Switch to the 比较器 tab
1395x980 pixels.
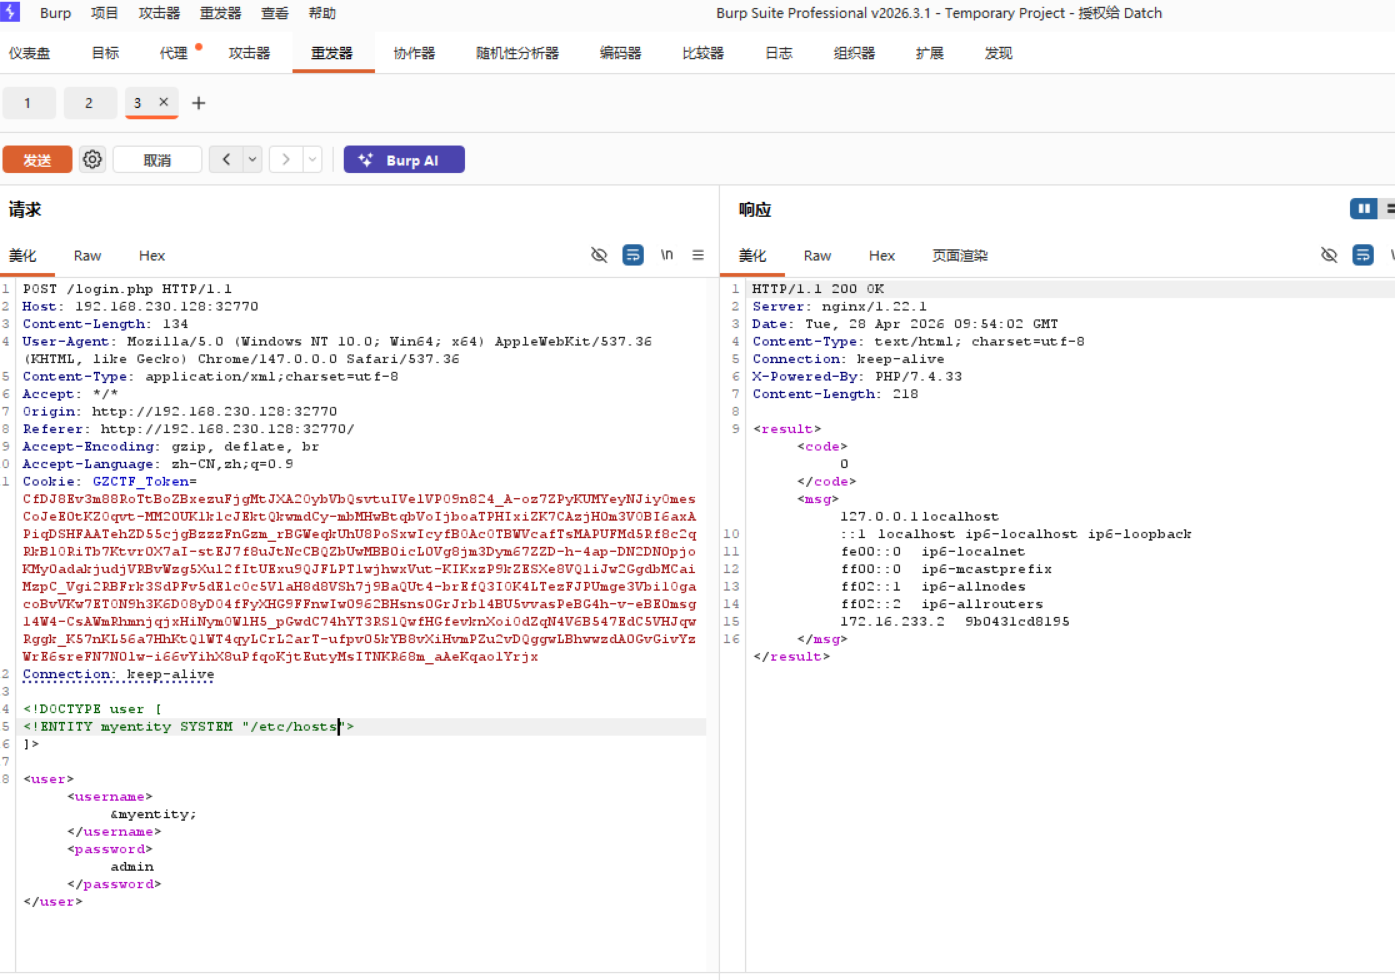pos(703,53)
